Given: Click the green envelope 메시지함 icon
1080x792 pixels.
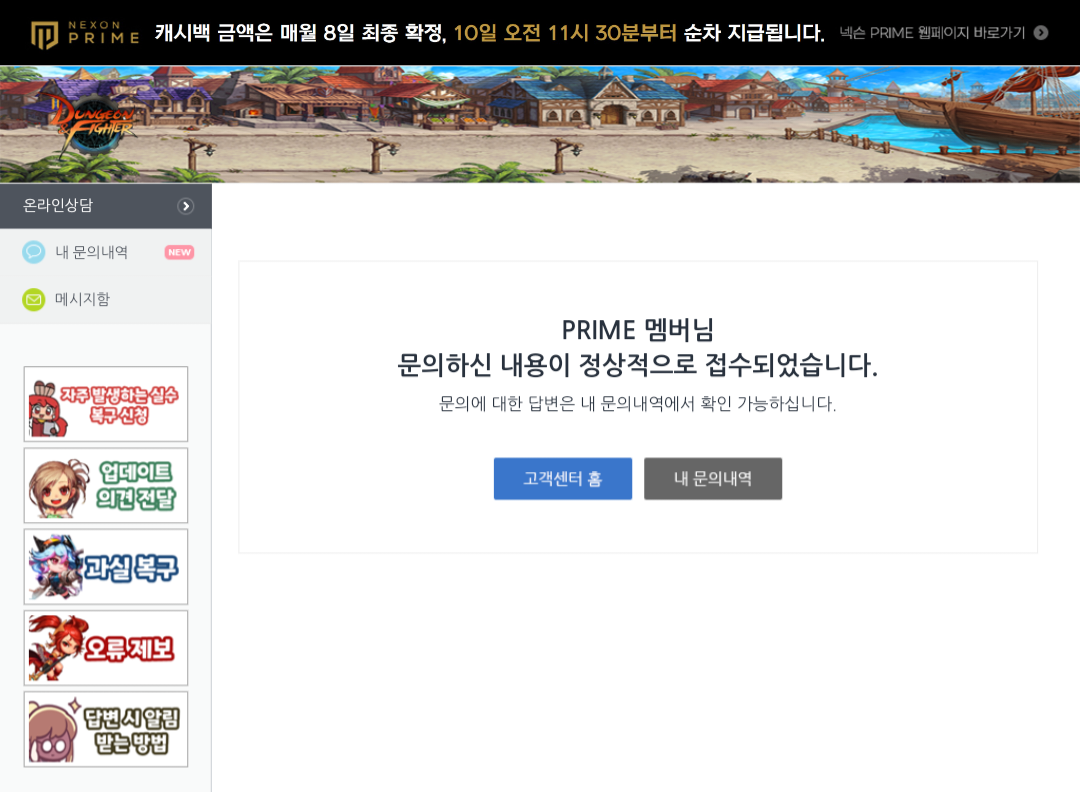Looking at the screenshot, I should pyautogui.click(x=33, y=300).
